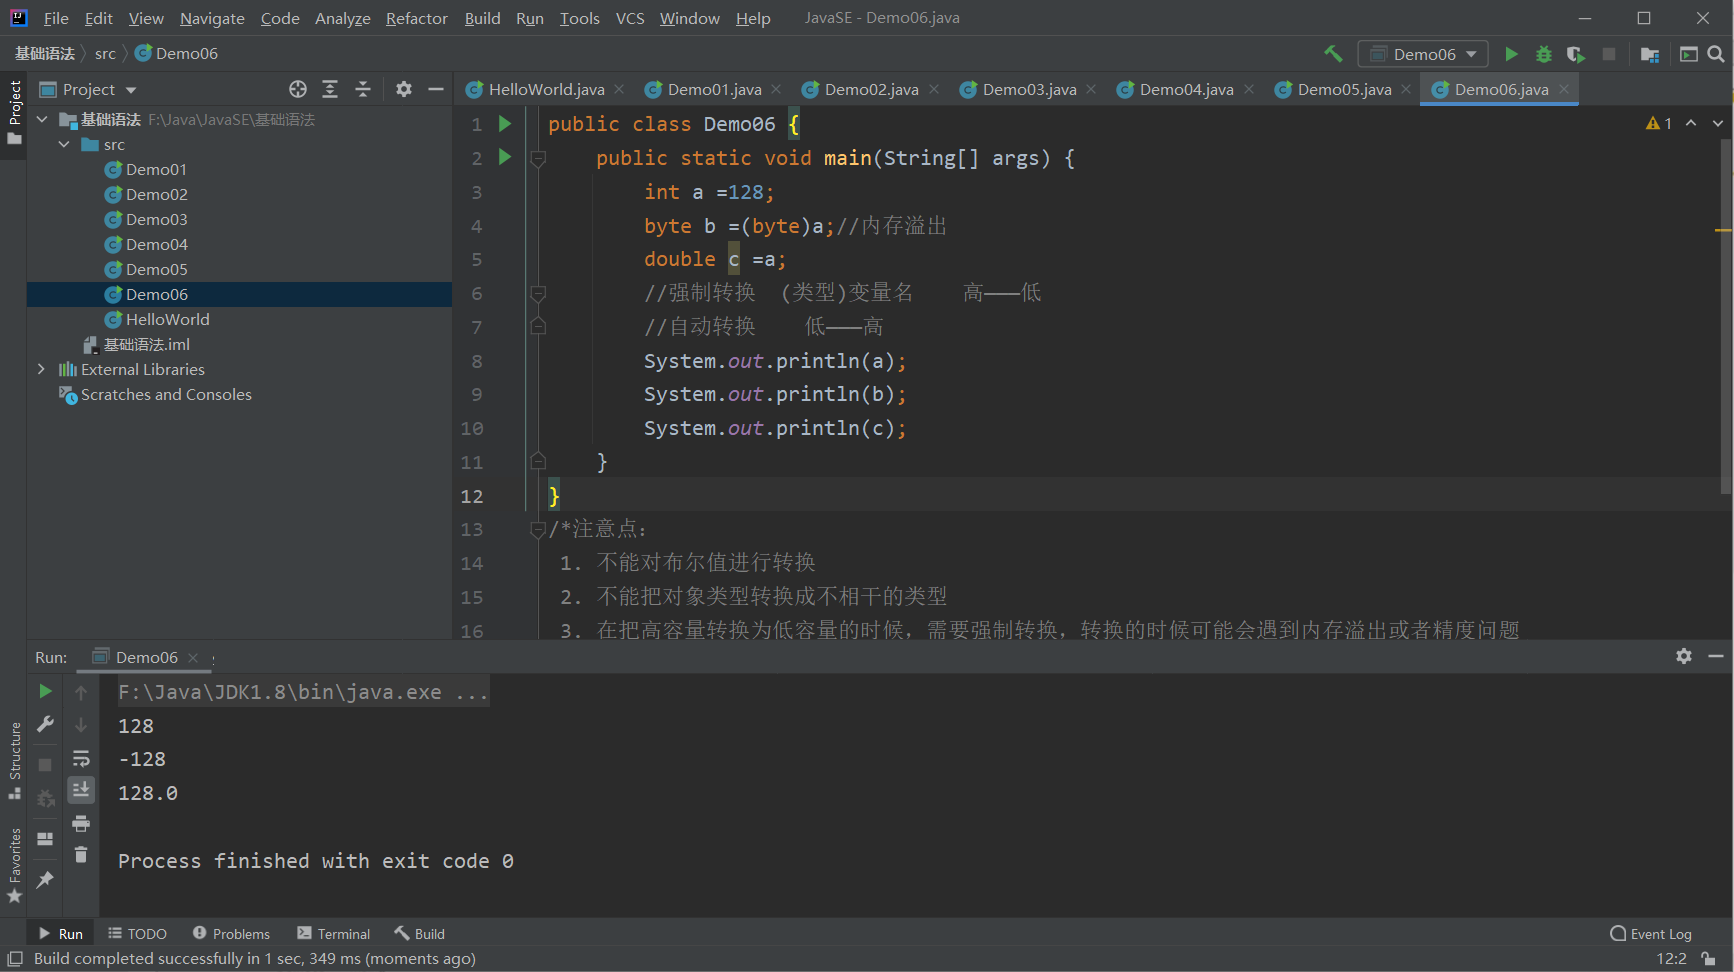
Task: Click the Build project hammer icon
Action: [x=1333, y=54]
